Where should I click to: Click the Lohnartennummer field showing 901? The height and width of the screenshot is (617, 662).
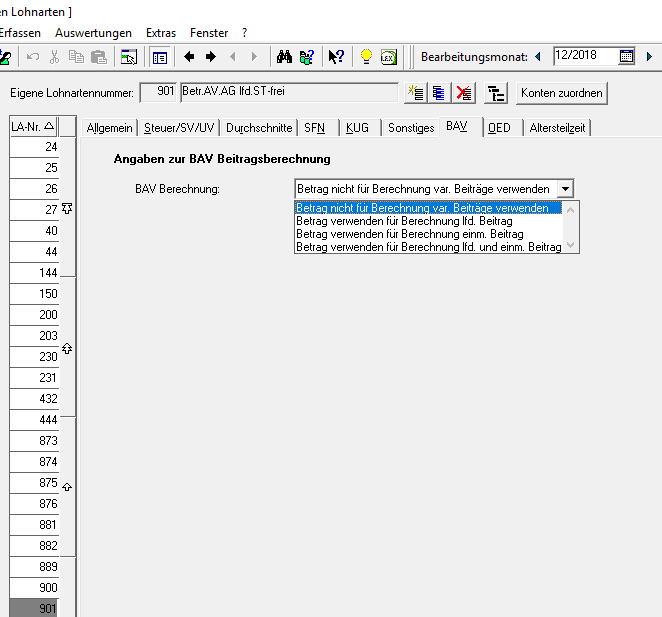[x=158, y=92]
